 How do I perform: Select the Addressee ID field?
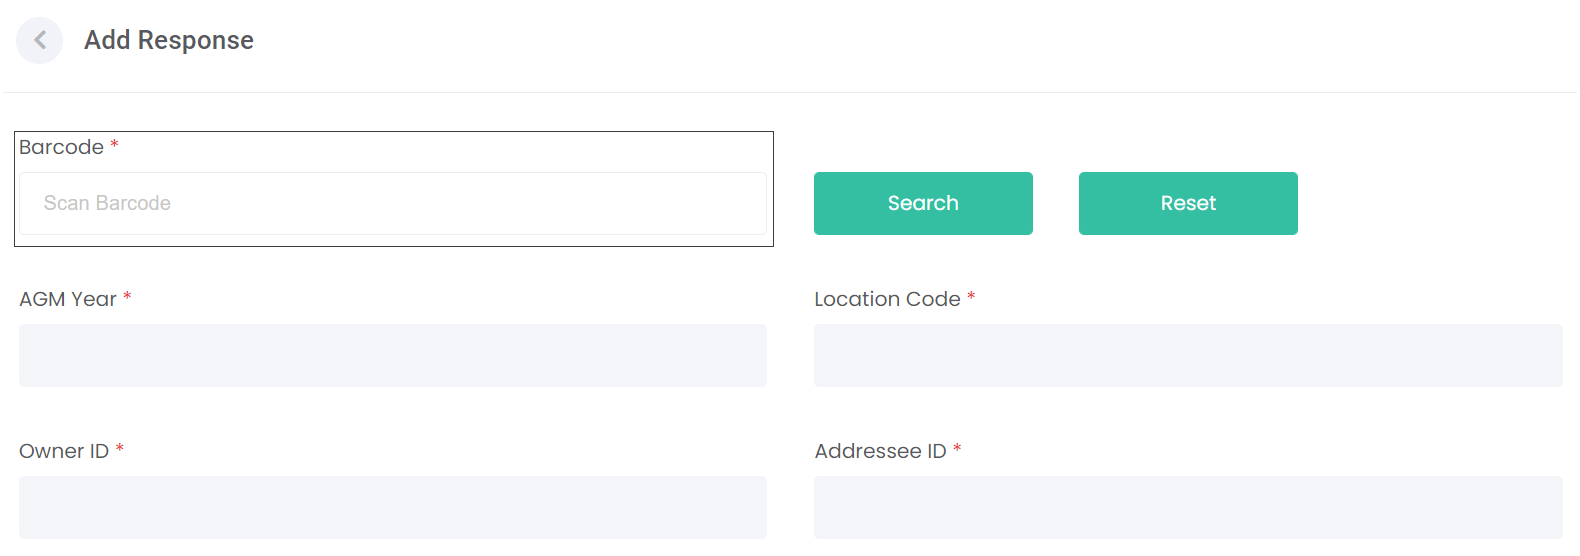coord(1188,507)
